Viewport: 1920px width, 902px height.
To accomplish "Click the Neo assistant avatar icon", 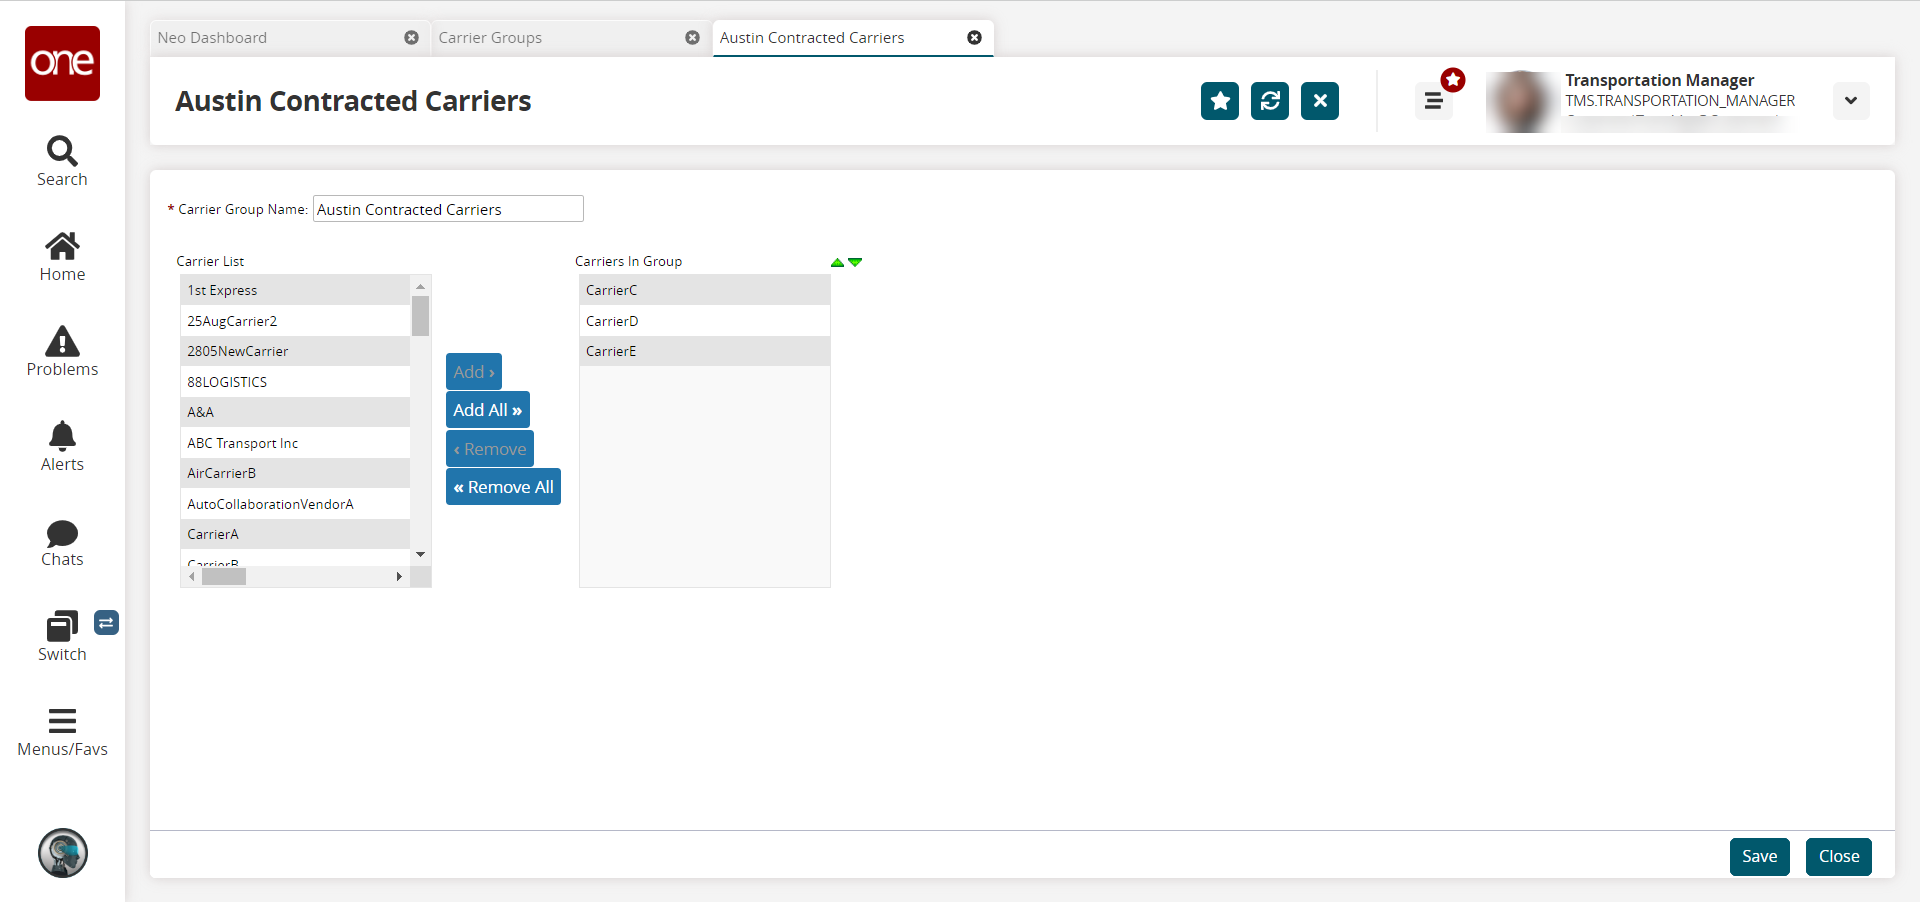I will click(x=63, y=853).
